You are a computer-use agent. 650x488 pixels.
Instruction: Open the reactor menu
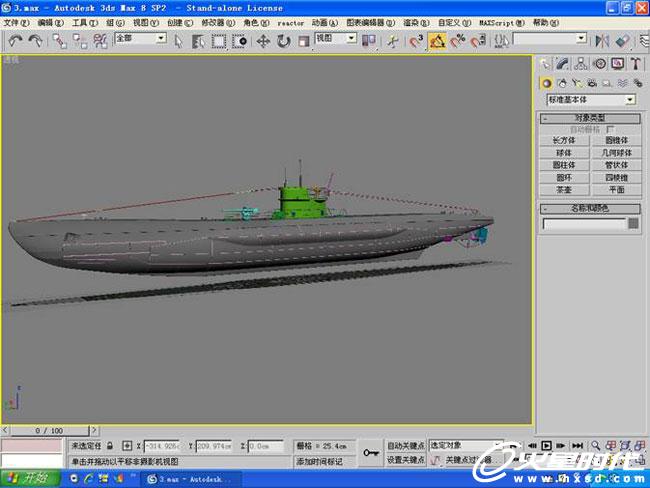tap(290, 23)
